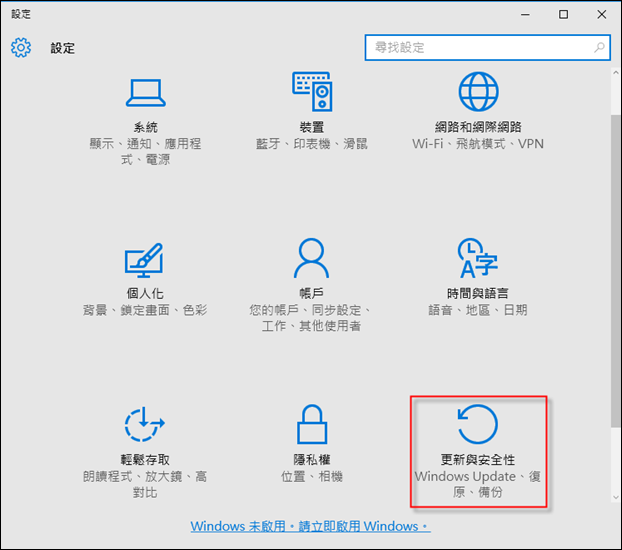
Task: Click the scrollbar up arrow
Action: click(616, 73)
